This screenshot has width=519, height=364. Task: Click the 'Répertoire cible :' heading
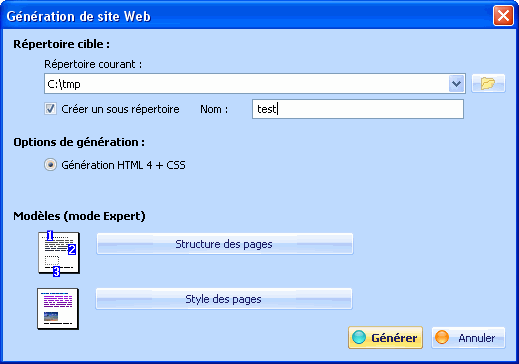[x=62, y=44]
